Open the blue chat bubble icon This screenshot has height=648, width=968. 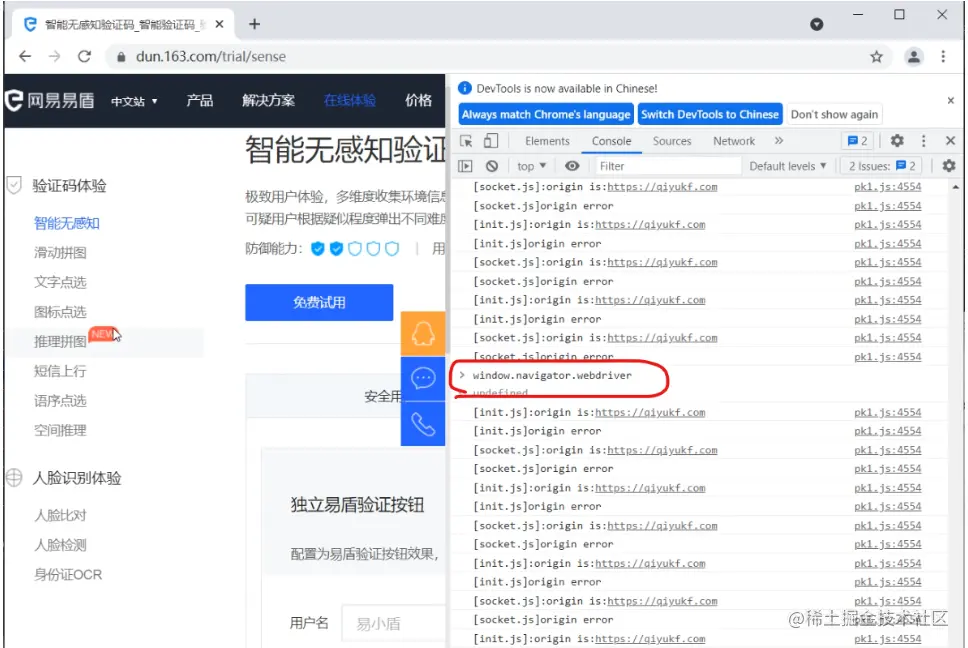coord(423,378)
